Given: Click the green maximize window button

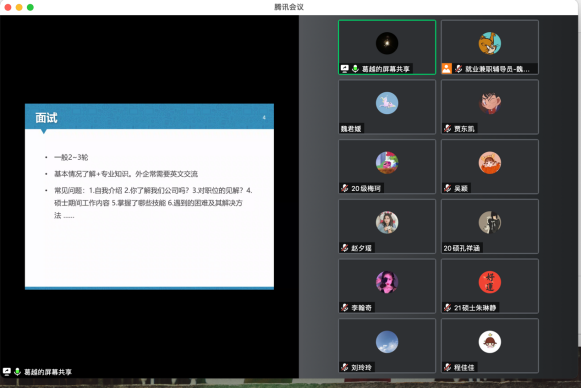Looking at the screenshot, I should point(30,7).
